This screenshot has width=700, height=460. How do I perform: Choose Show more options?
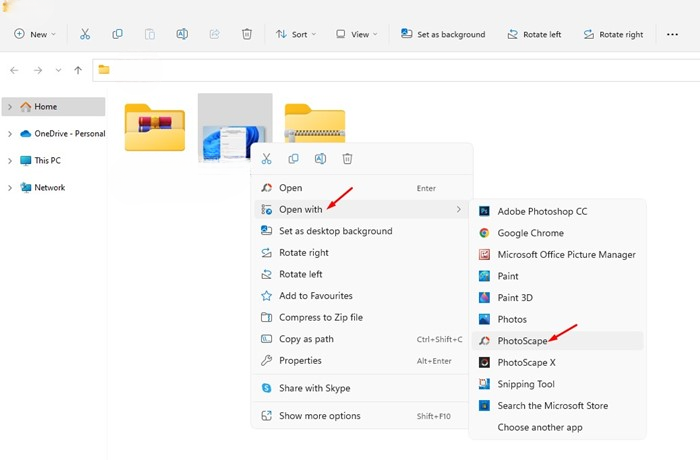pos(361,416)
